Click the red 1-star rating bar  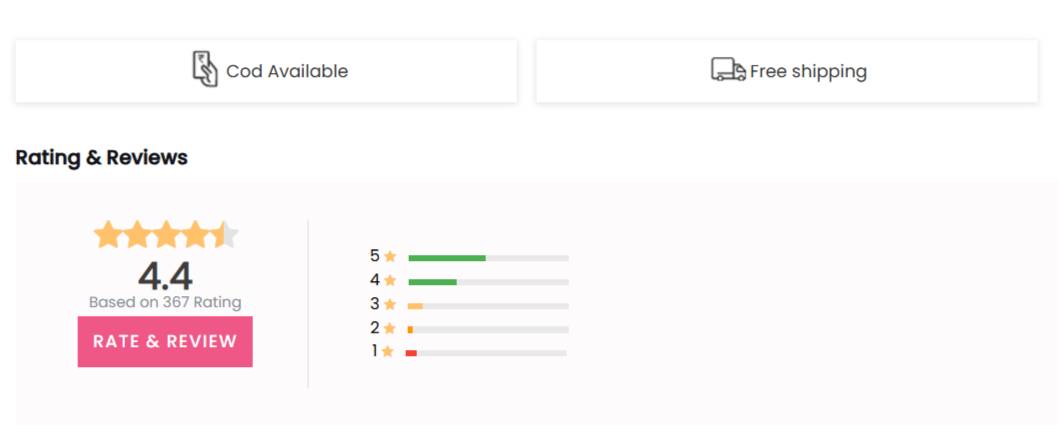486,353
